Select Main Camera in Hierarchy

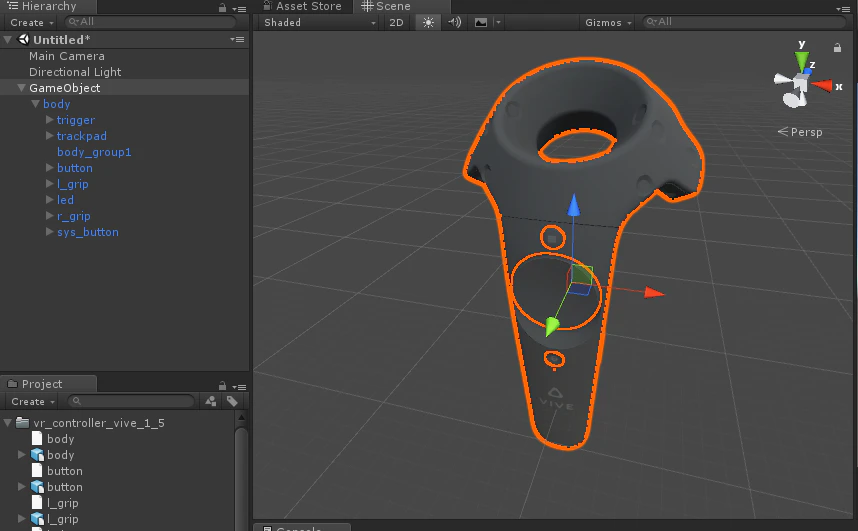67,56
